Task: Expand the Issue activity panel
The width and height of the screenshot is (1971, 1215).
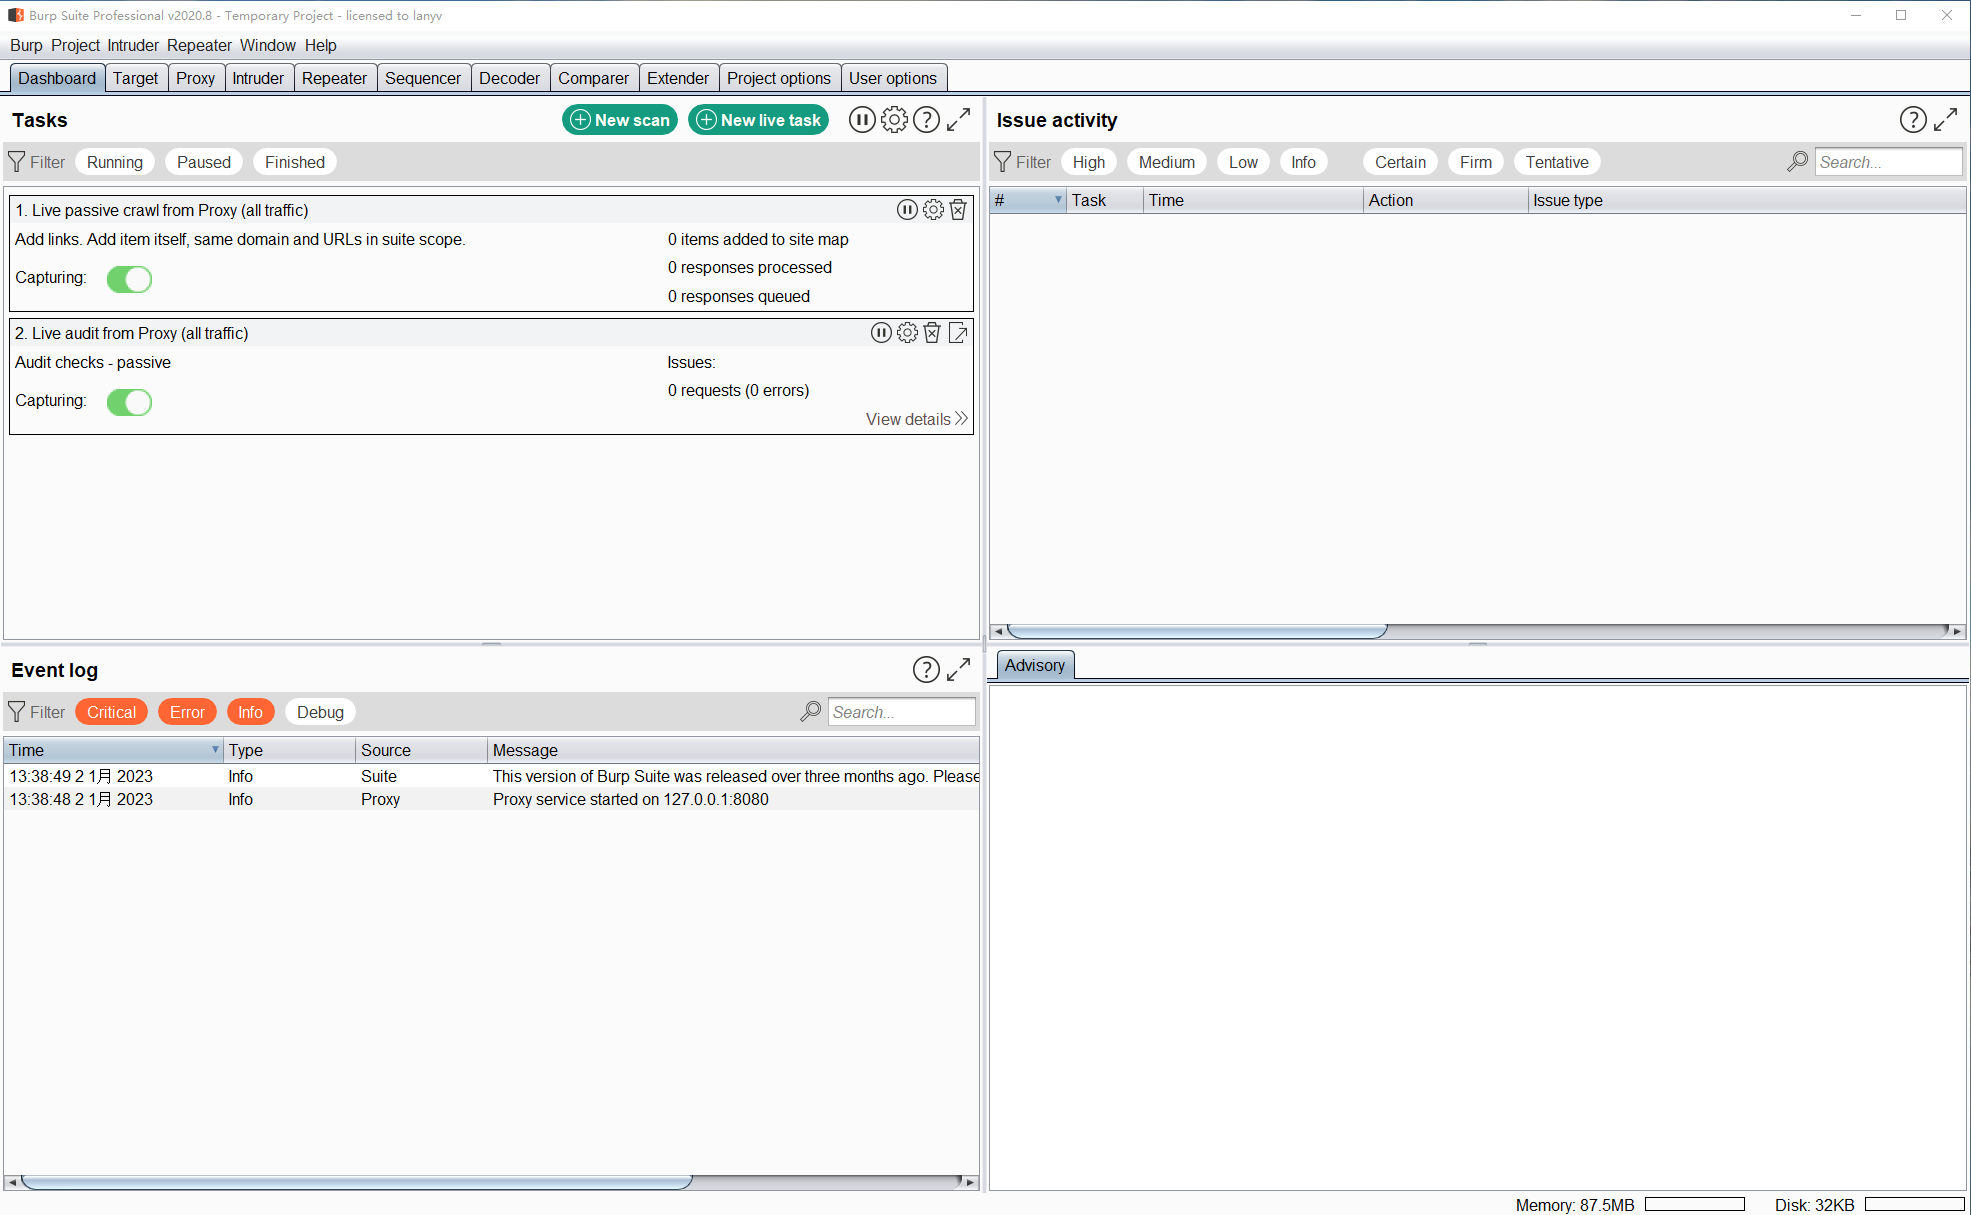Action: [1946, 120]
